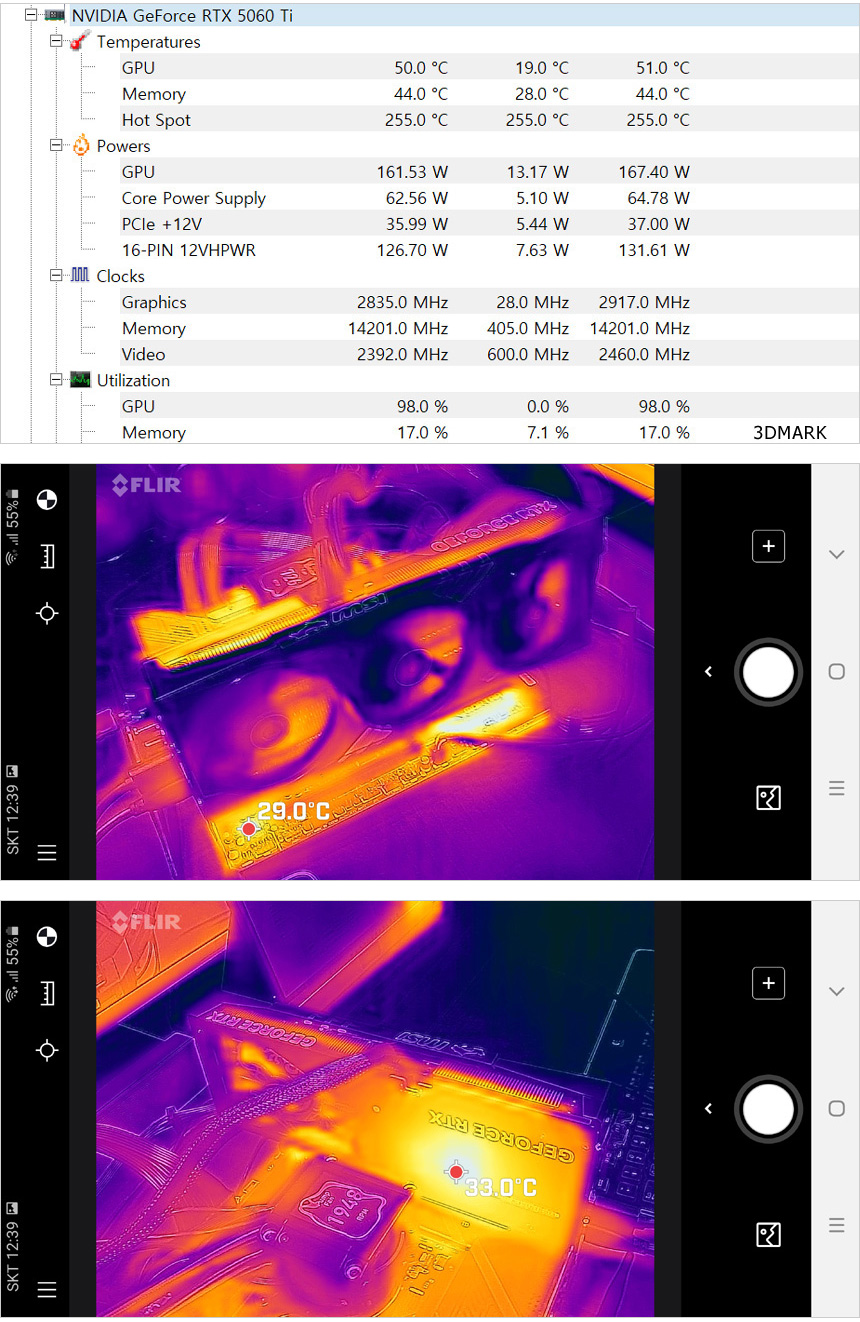Collapse the Utilization group
The width and height of the screenshot is (860, 1322).
coord(57,380)
